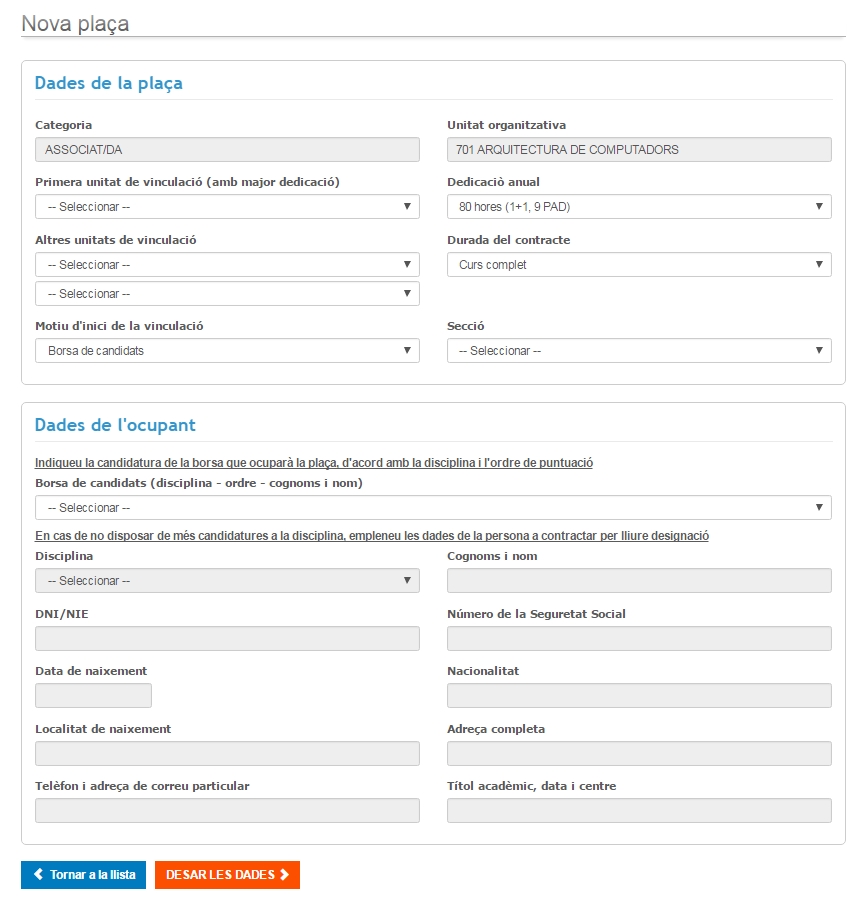Click the 'Localitat de naixement' field
Screen dimensions: 866x898
point(227,754)
